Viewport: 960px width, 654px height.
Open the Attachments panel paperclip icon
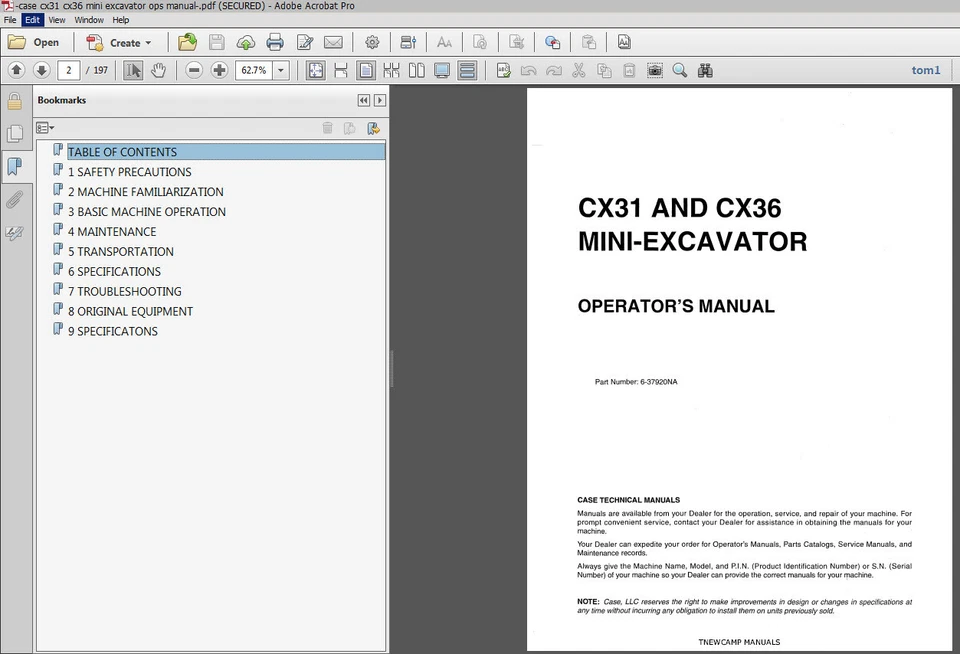(x=16, y=200)
